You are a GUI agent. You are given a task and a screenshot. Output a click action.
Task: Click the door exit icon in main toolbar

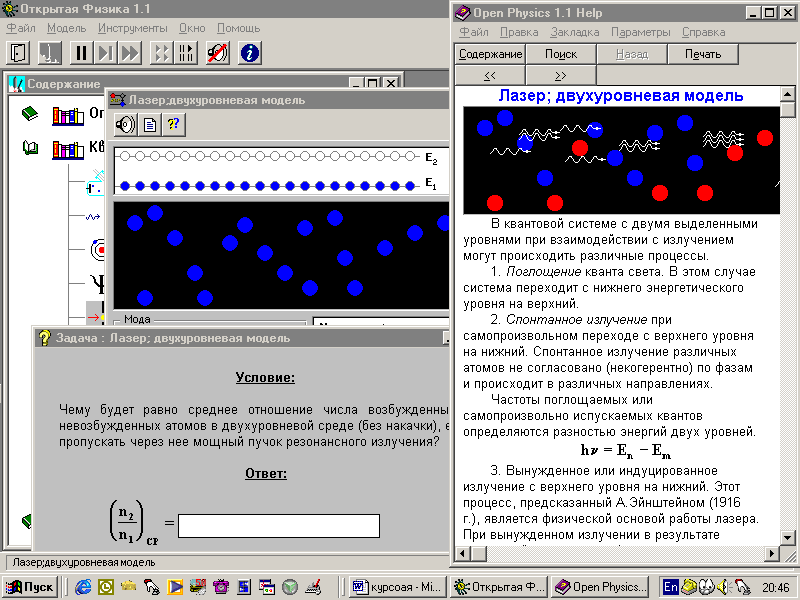[19, 53]
